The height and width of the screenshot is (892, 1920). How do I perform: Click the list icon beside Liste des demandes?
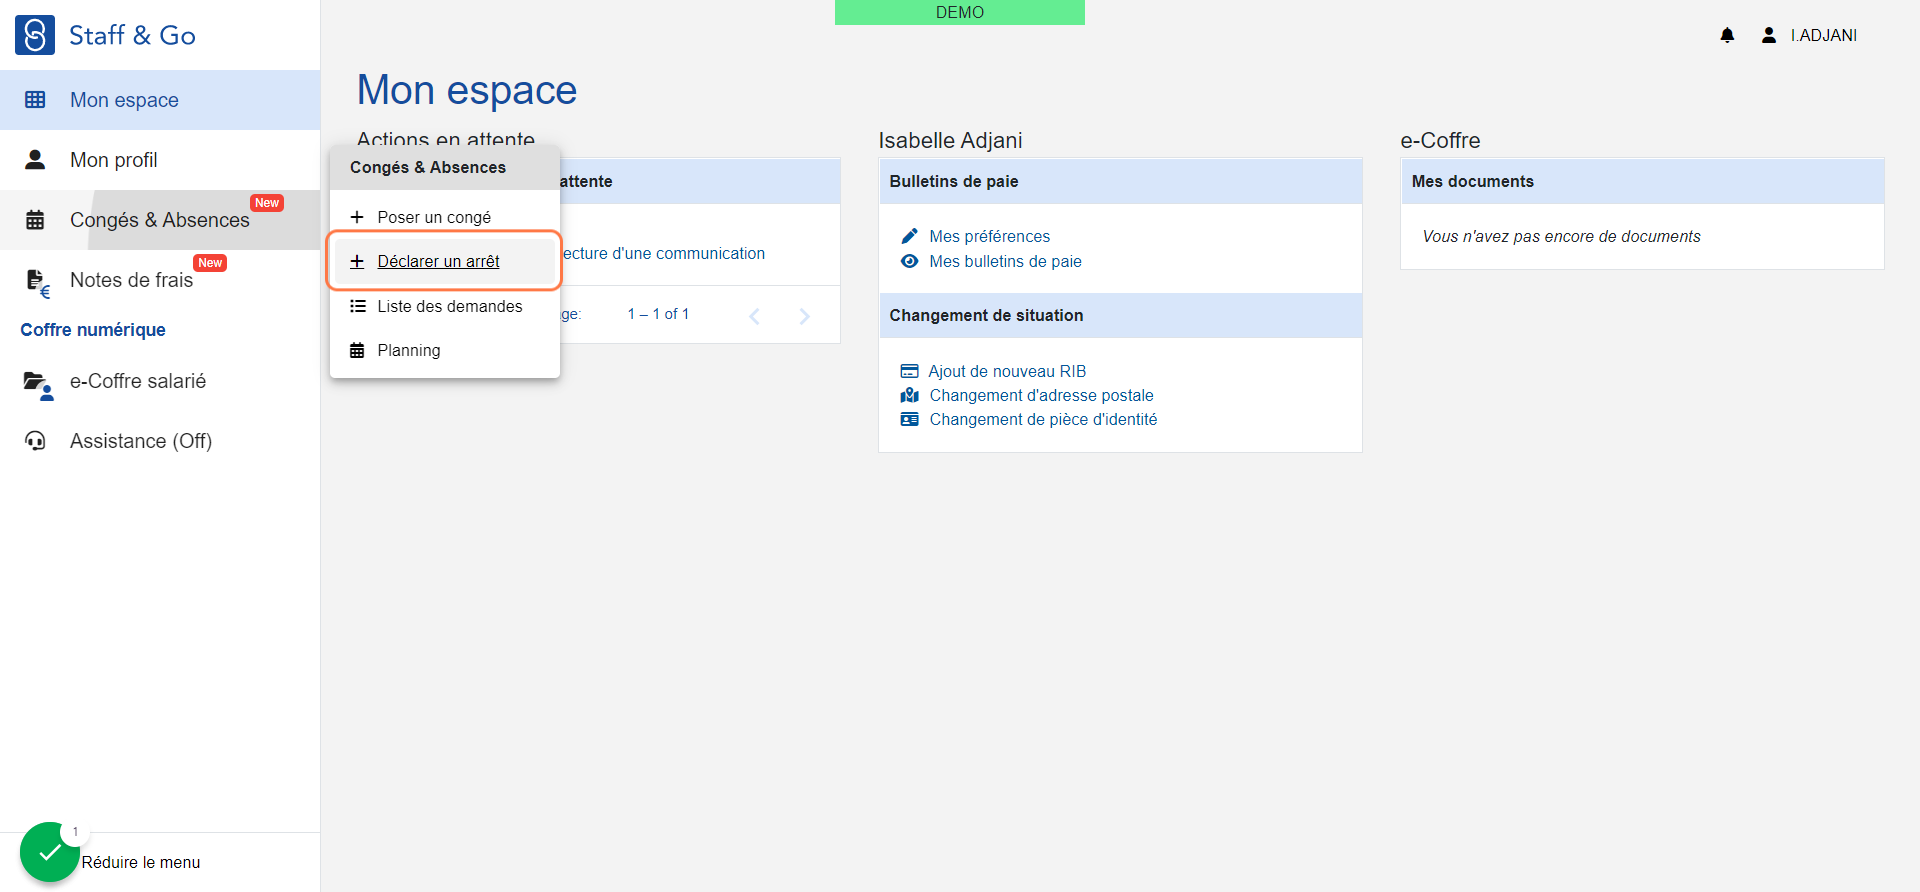357,306
